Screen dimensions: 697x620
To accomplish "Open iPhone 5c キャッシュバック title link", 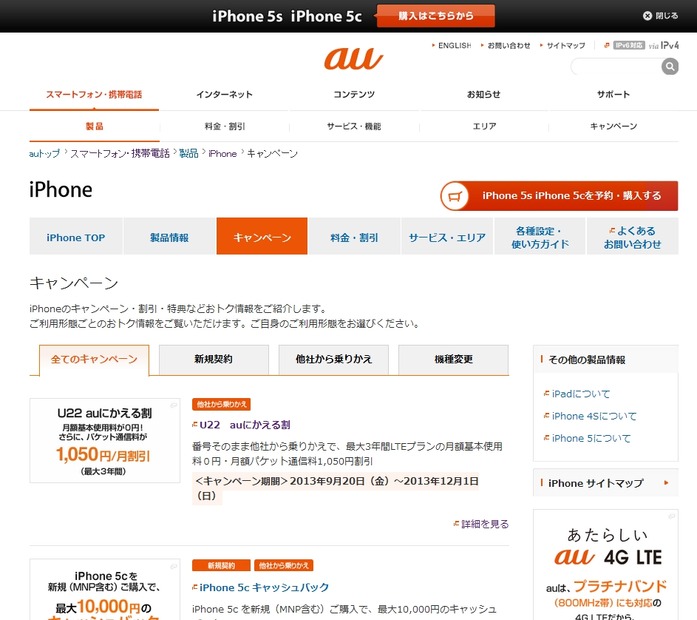I will (264, 588).
